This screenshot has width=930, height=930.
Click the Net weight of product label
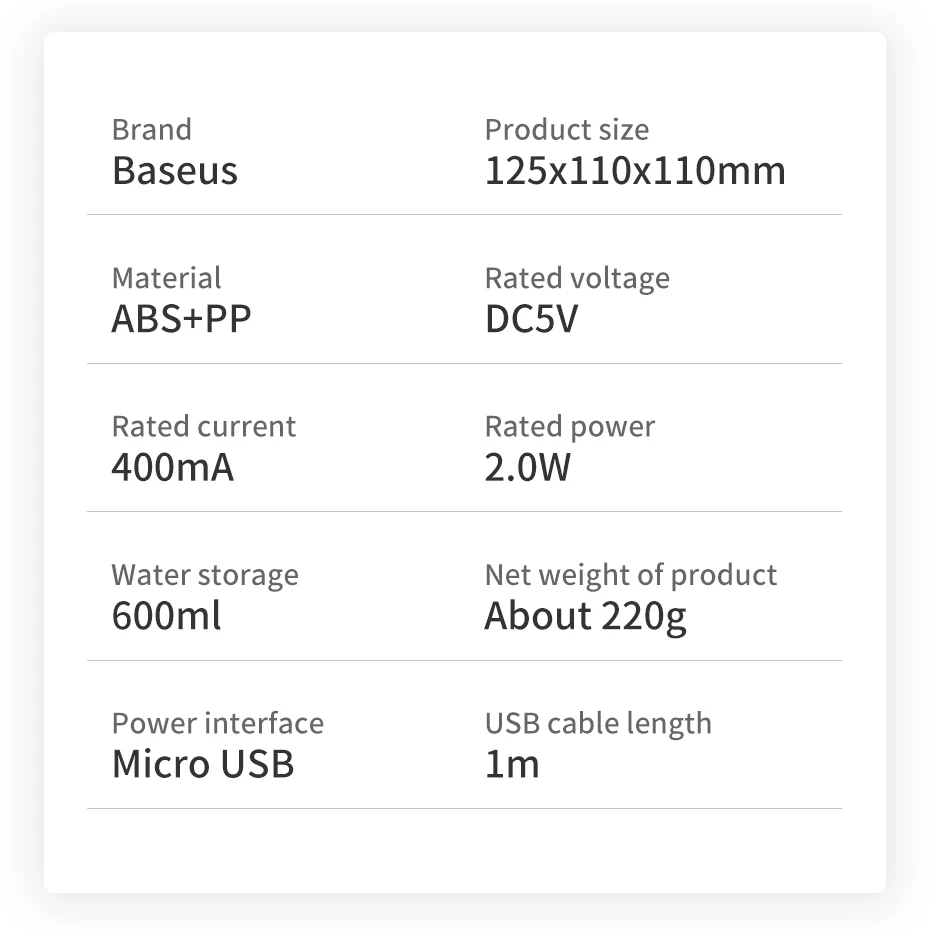pos(630,575)
